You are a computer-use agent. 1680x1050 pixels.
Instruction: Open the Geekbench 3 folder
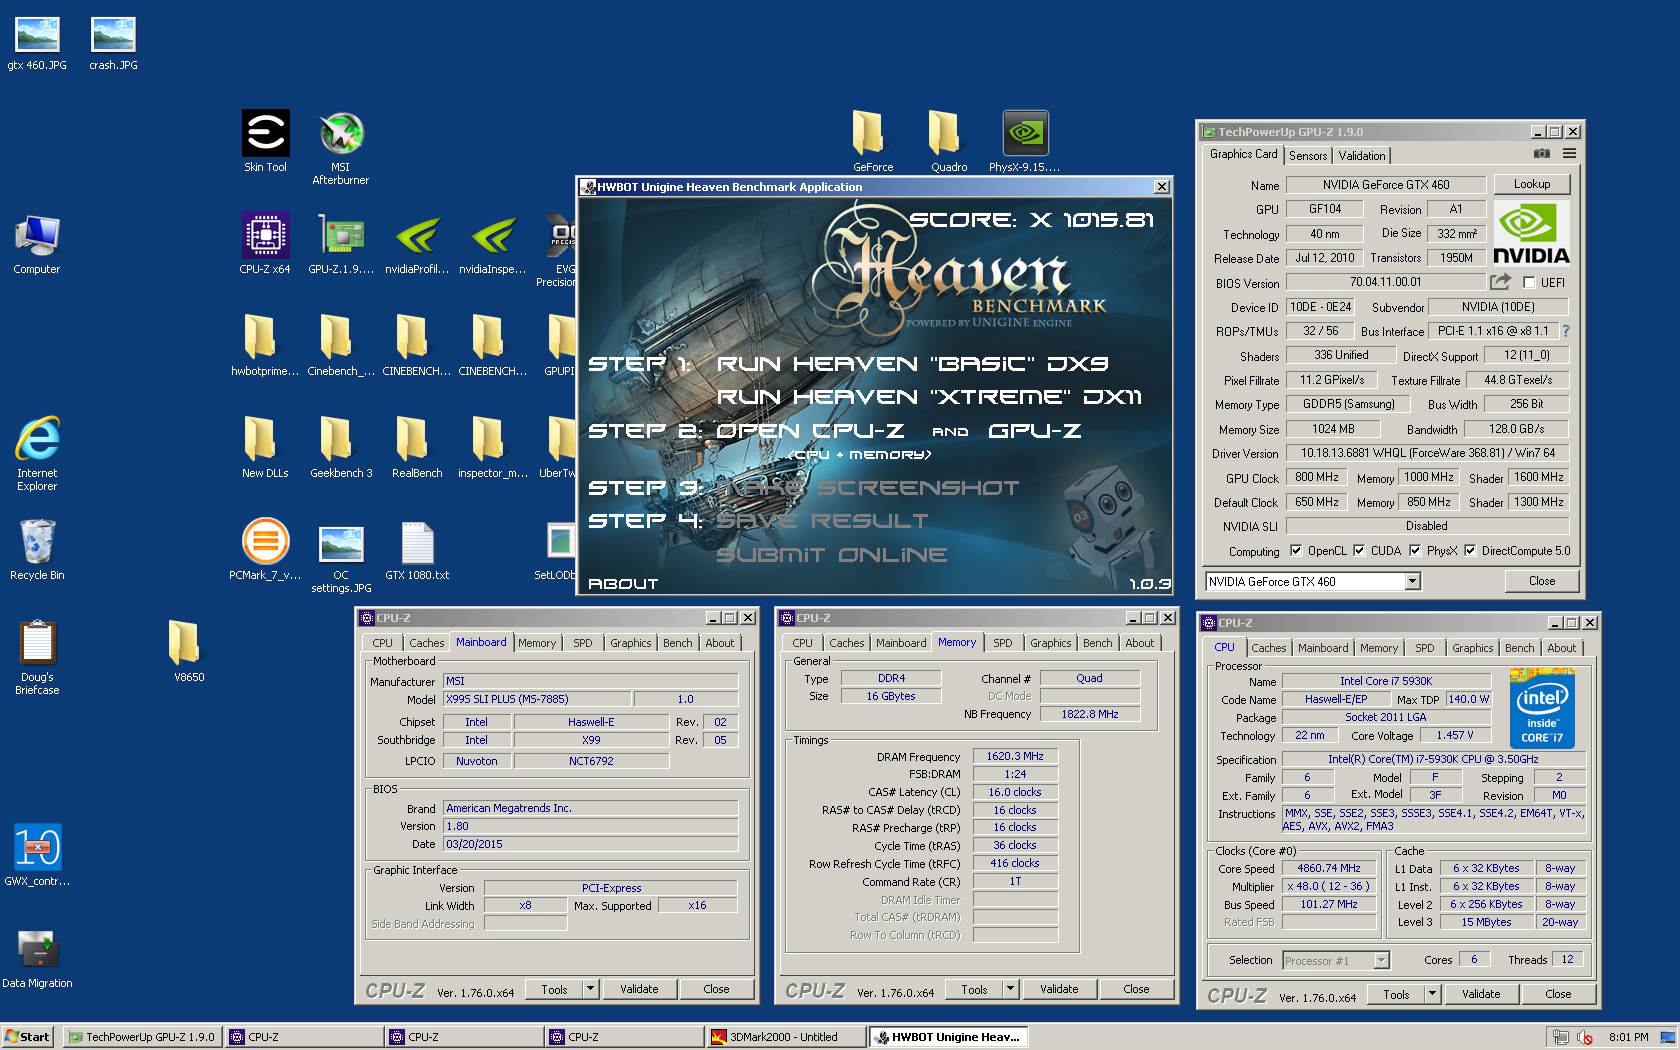341,447
